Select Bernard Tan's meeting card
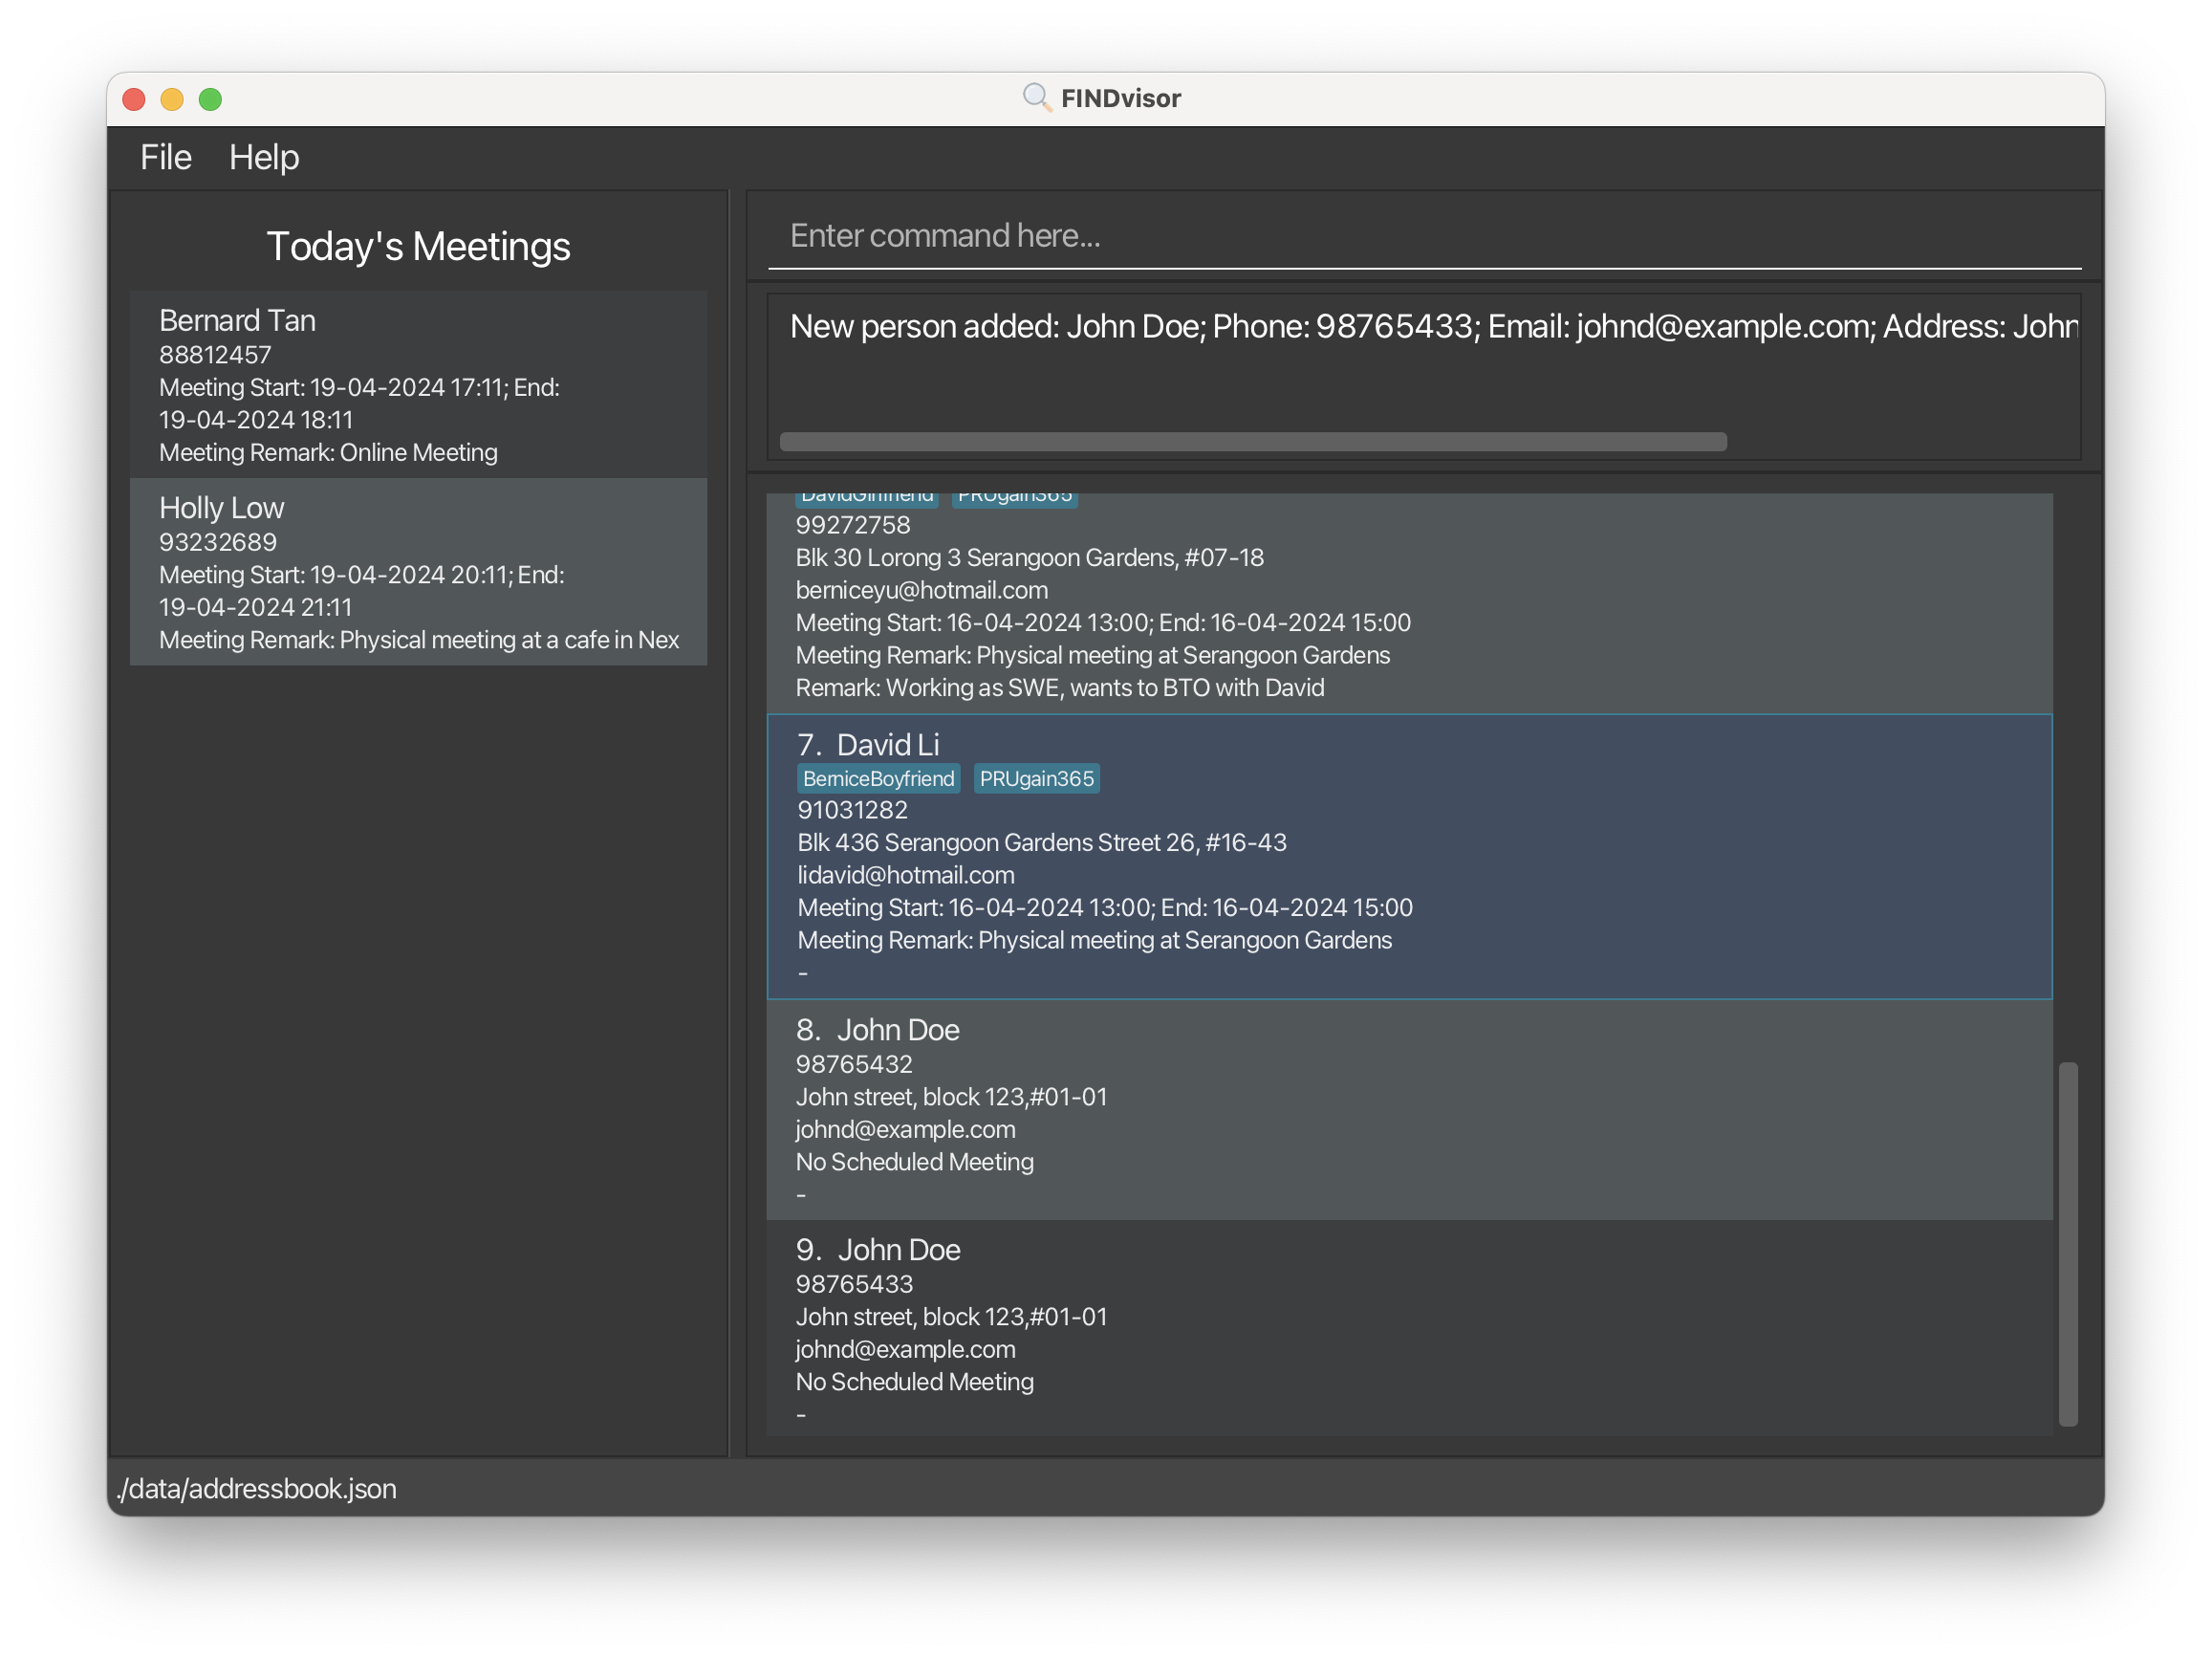The height and width of the screenshot is (1658, 2212). coord(418,385)
